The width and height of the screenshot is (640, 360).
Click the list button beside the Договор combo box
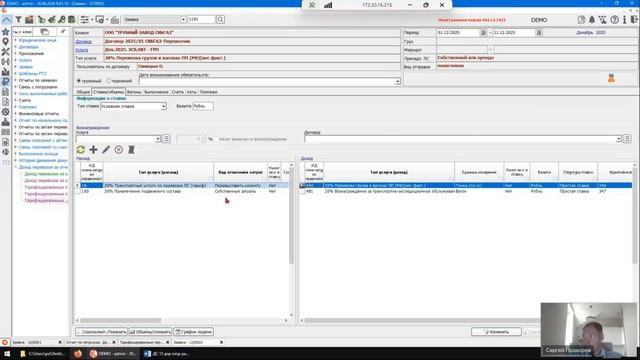(x=627, y=139)
